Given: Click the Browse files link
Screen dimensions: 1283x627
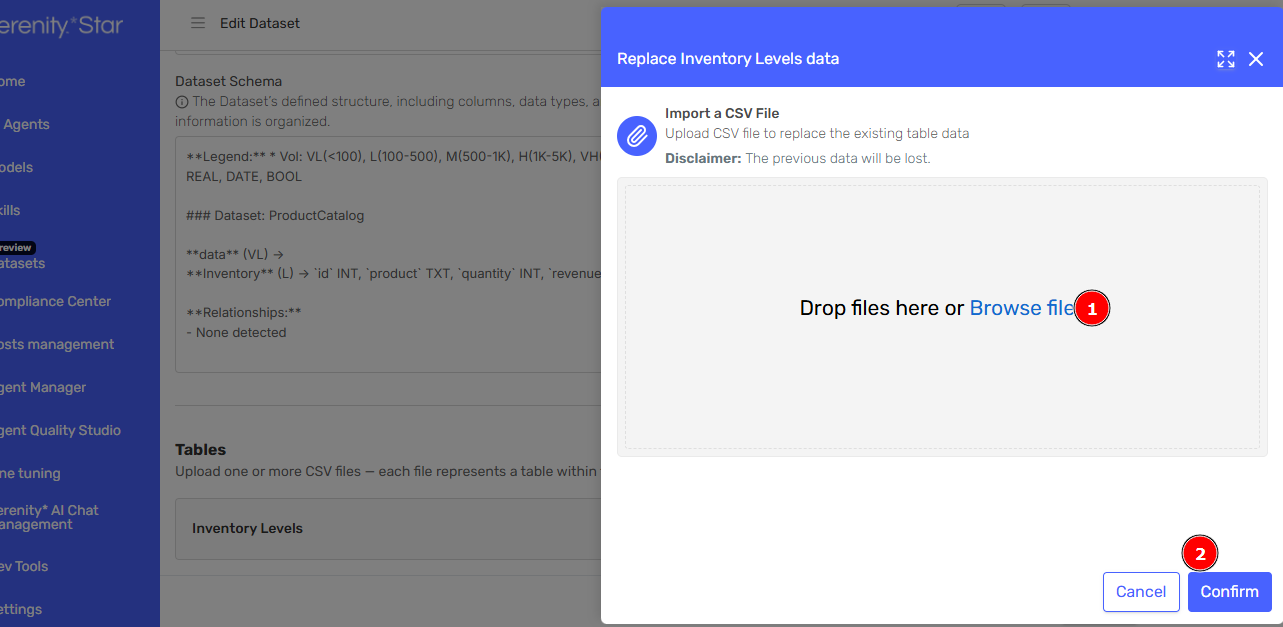Looking at the screenshot, I should (1020, 308).
